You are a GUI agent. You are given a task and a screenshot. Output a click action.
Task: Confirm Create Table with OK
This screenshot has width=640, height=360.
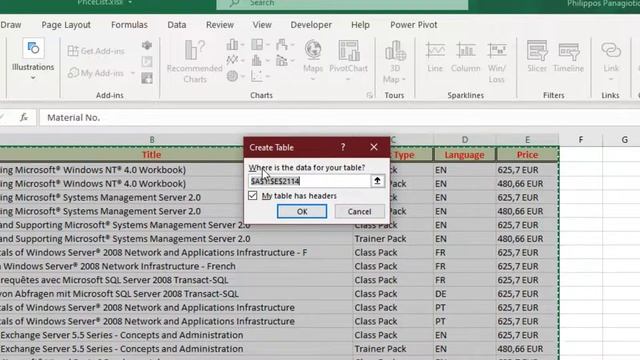point(302,211)
